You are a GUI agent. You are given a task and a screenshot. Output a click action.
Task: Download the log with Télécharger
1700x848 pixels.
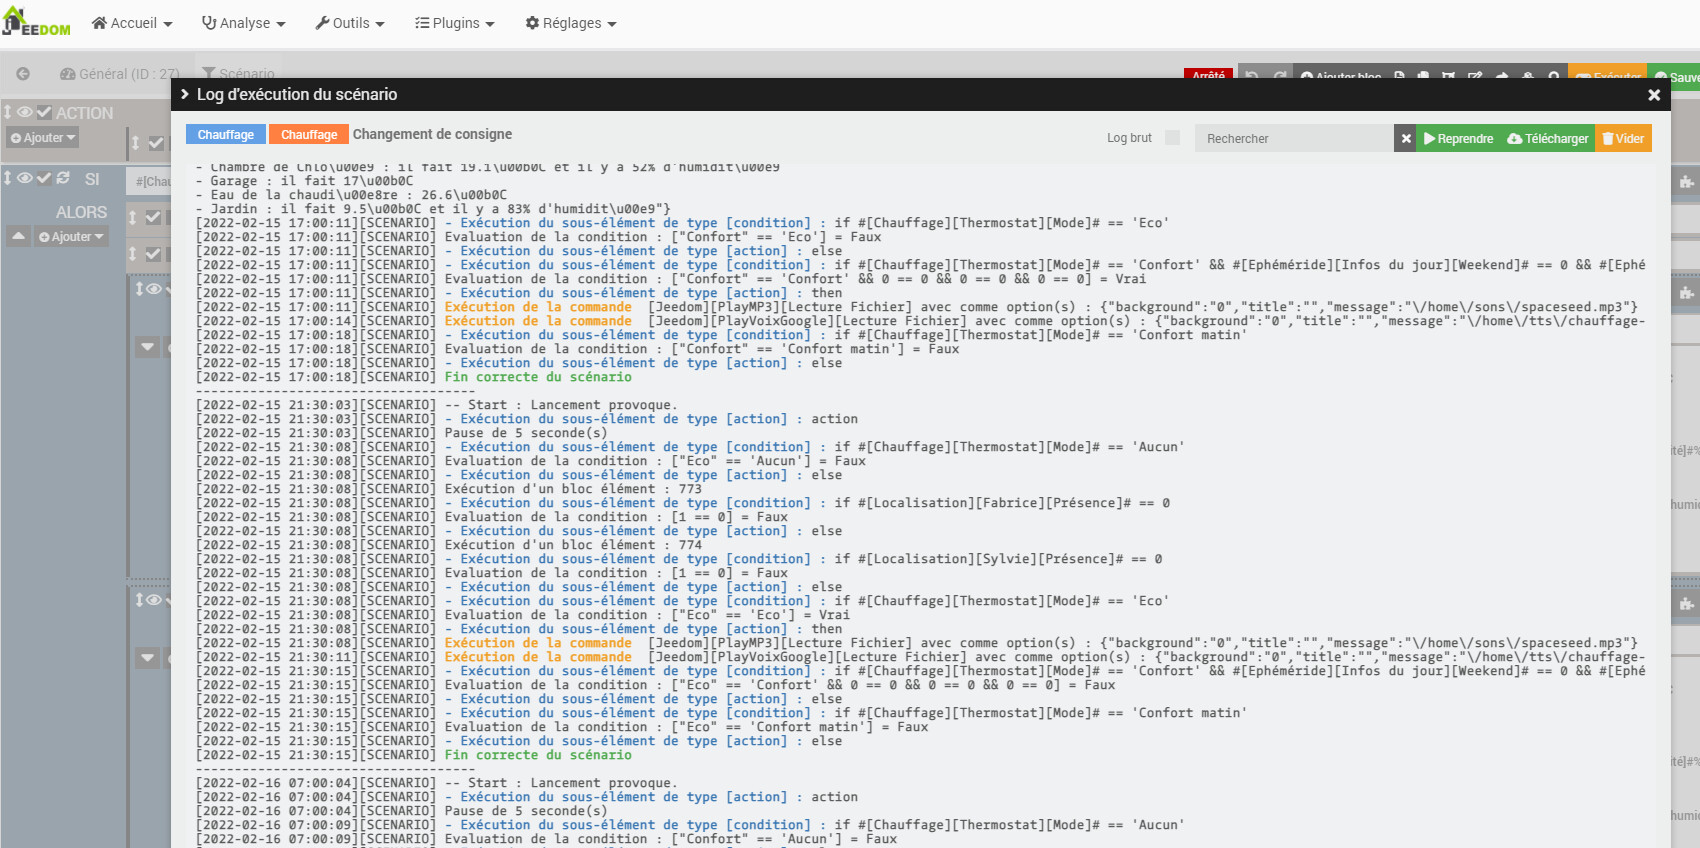click(1547, 139)
